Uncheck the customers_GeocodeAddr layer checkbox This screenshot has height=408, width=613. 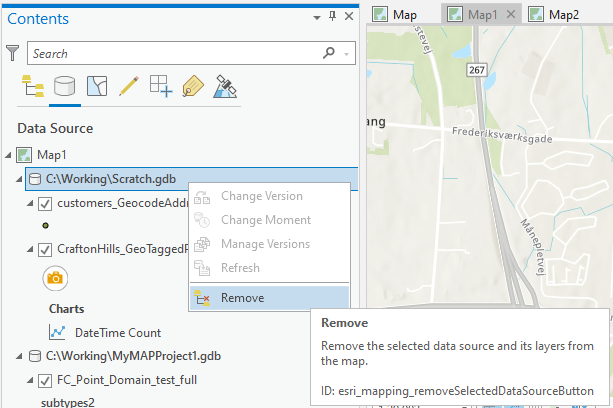pos(45,204)
